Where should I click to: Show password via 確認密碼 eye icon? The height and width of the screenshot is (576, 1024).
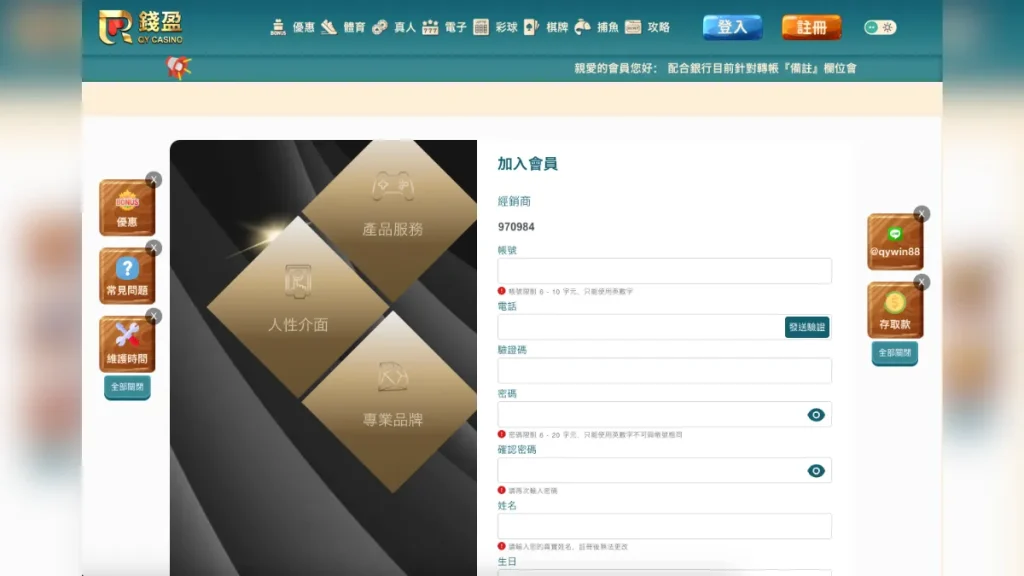[816, 471]
